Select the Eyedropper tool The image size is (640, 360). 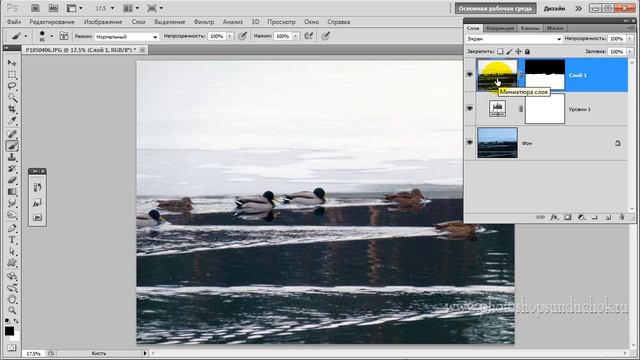[12, 121]
